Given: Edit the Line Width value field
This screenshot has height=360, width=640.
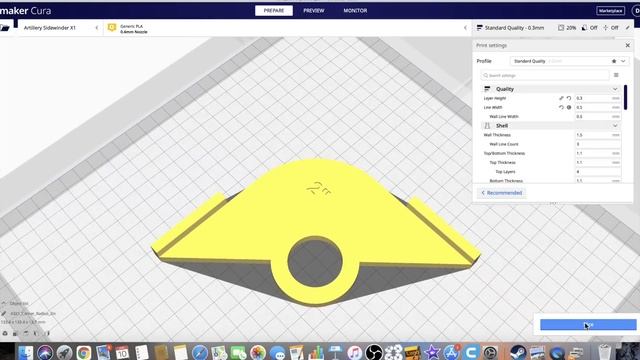Looking at the screenshot, I should point(598,107).
